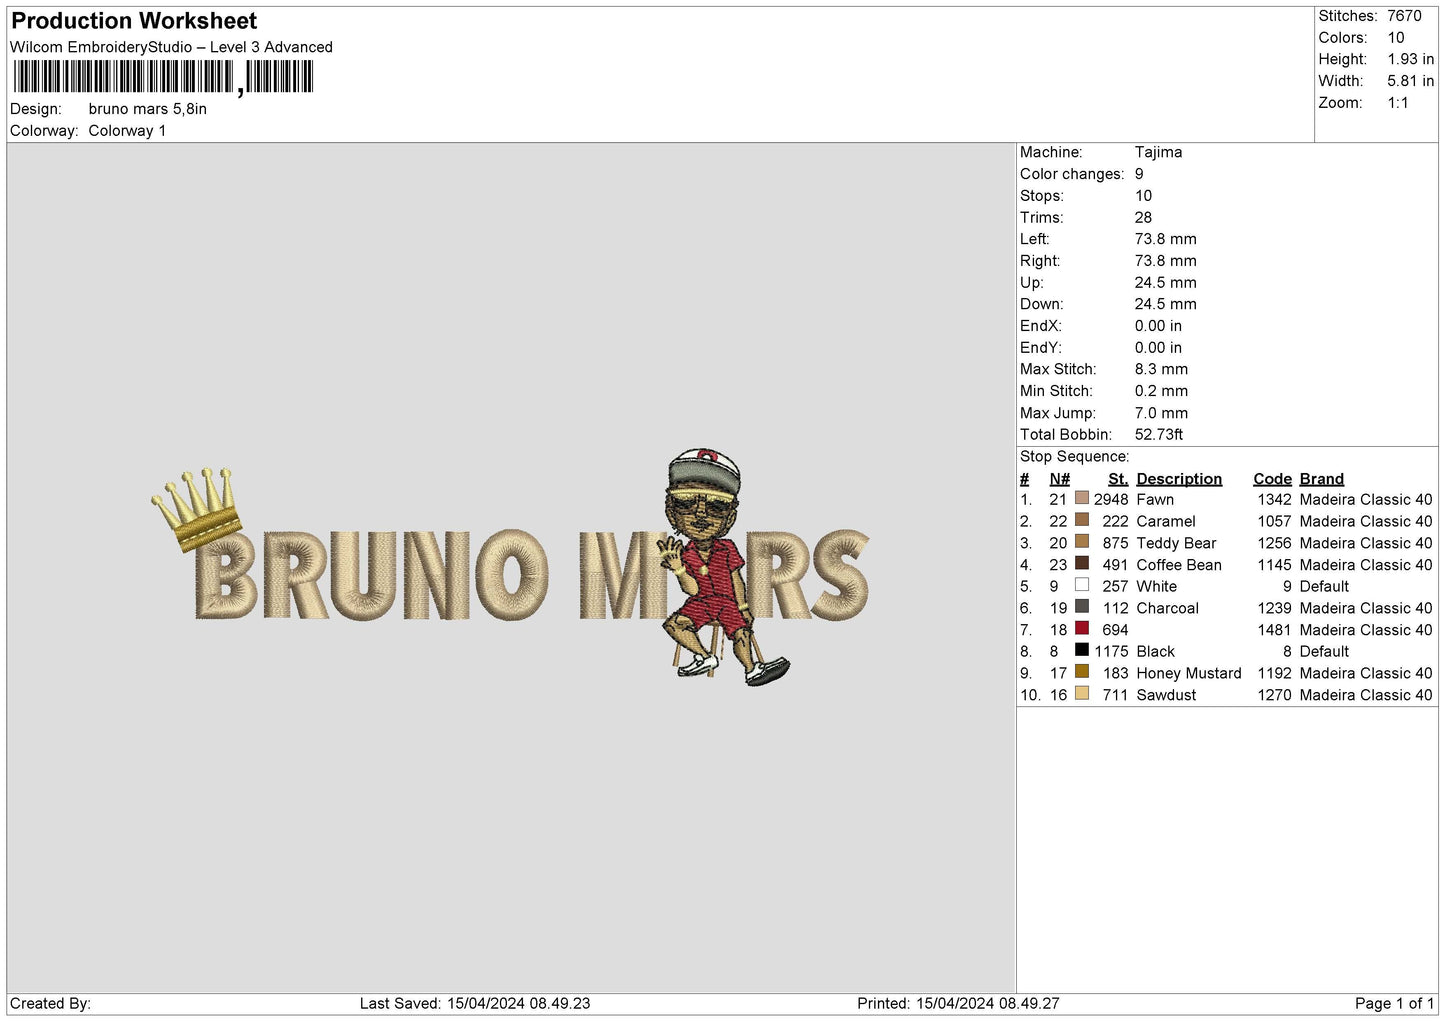
Task: Click the Colors count 10
Action: [x=1396, y=38]
